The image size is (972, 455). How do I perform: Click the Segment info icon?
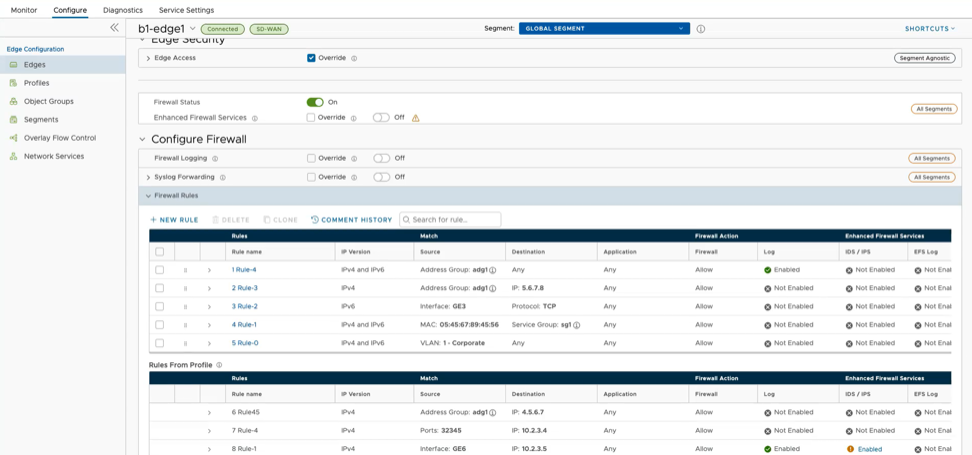(700, 29)
